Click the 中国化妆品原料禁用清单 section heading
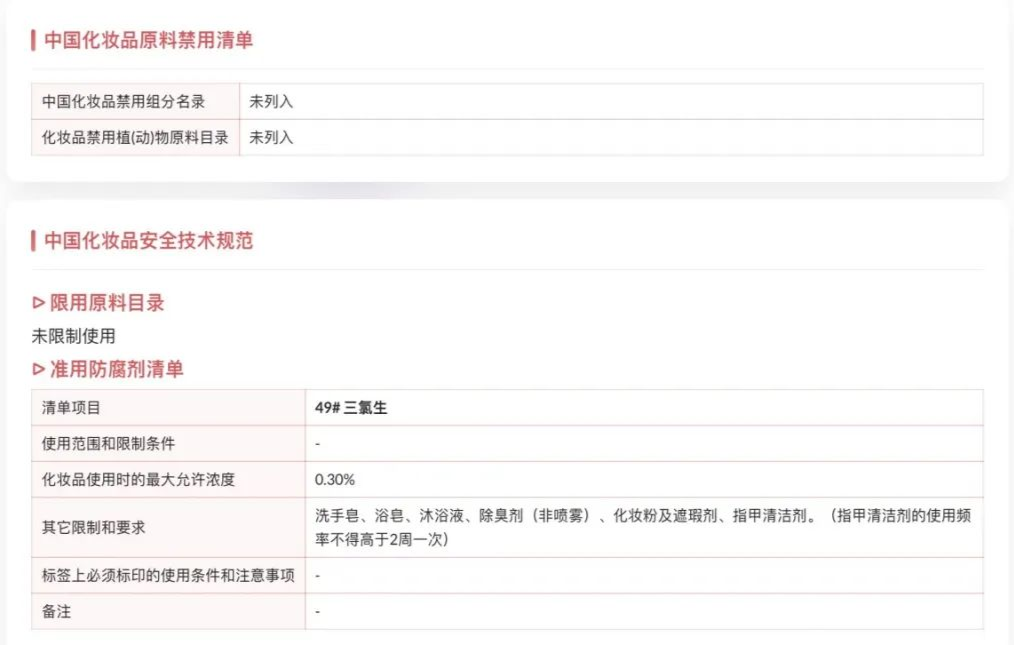The width and height of the screenshot is (1014, 645). 148,41
